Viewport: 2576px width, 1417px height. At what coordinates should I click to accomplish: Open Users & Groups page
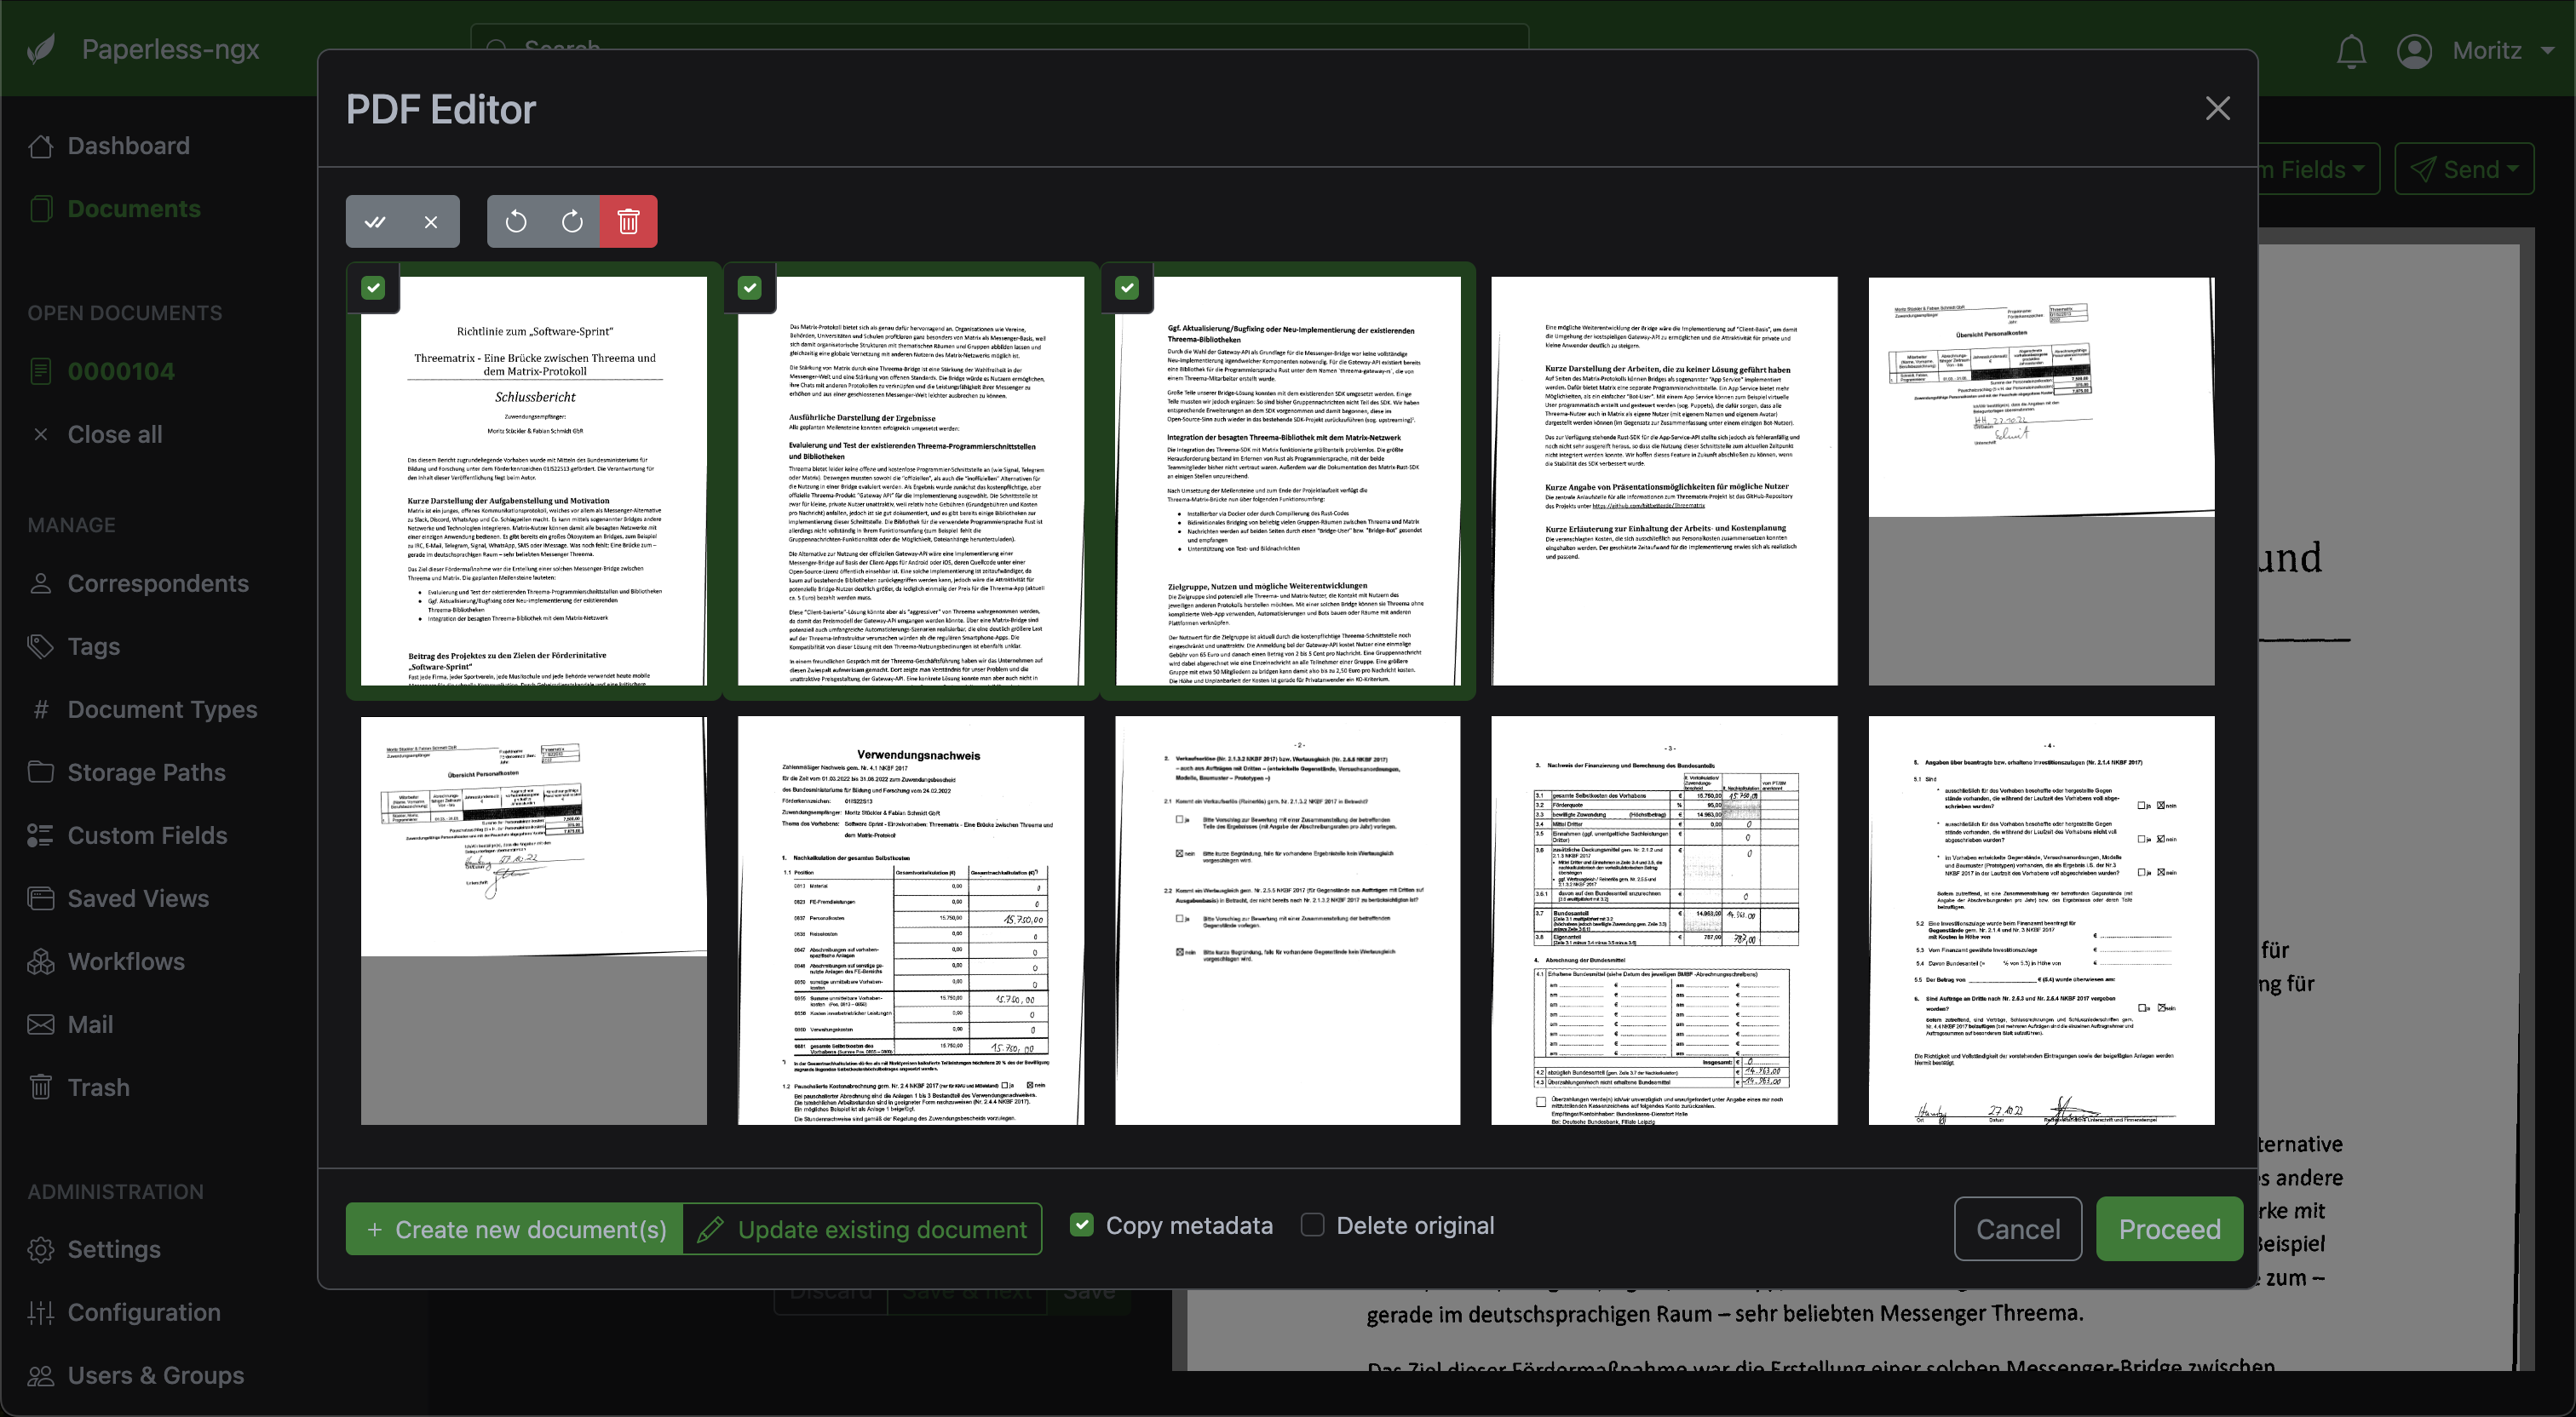(x=155, y=1375)
